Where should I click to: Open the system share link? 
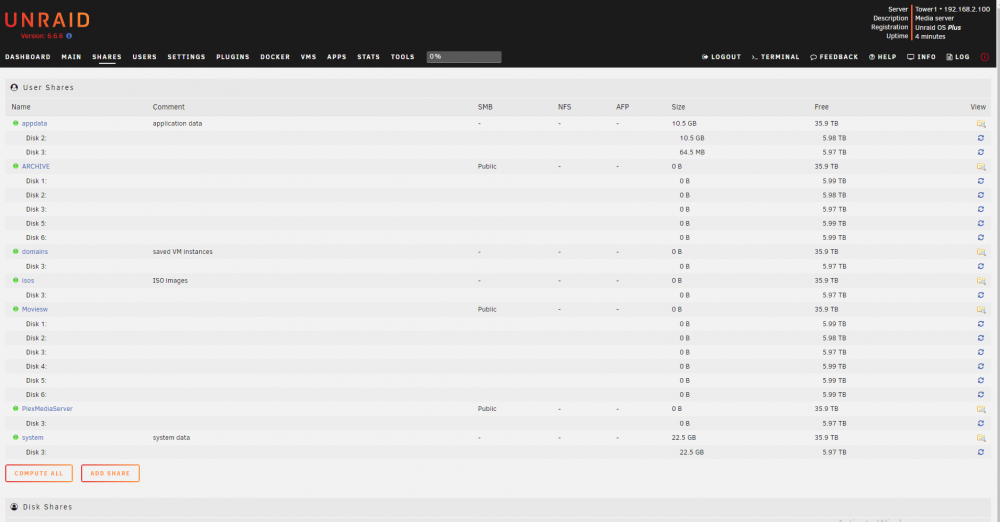tap(33, 438)
